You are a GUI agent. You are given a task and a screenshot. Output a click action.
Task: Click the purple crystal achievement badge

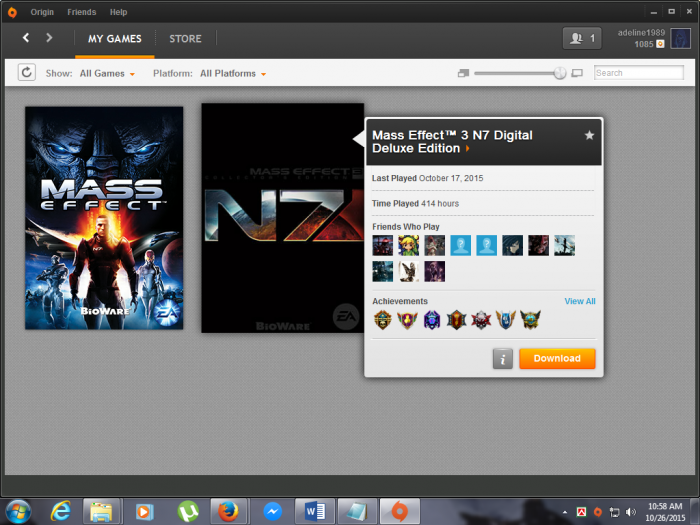pyautogui.click(x=432, y=320)
